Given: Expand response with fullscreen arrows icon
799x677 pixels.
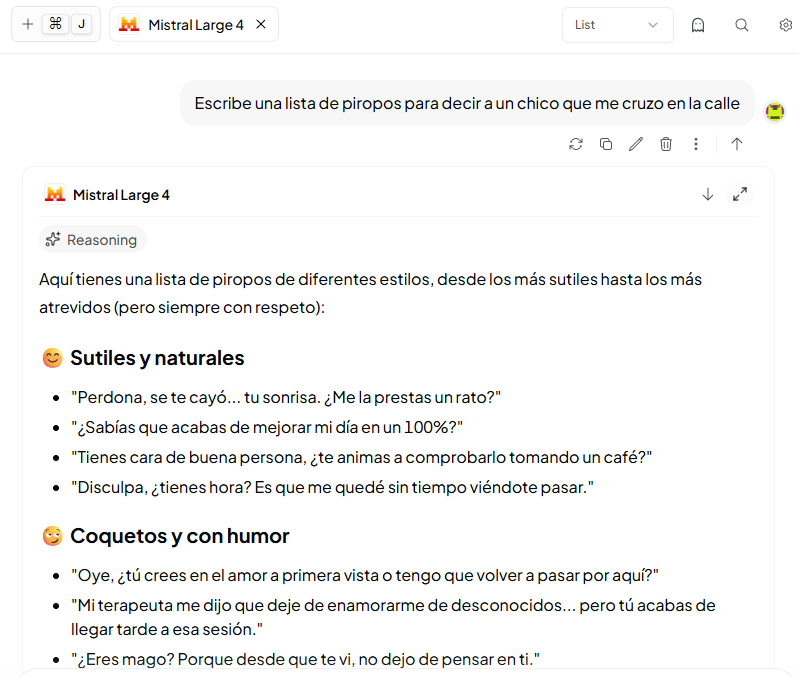Looking at the screenshot, I should pos(739,194).
